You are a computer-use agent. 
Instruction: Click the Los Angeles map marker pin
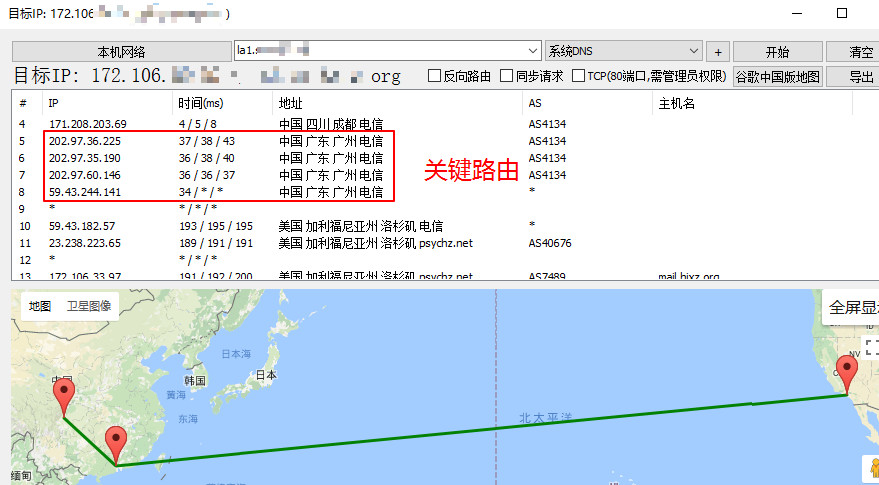pyautogui.click(x=848, y=375)
